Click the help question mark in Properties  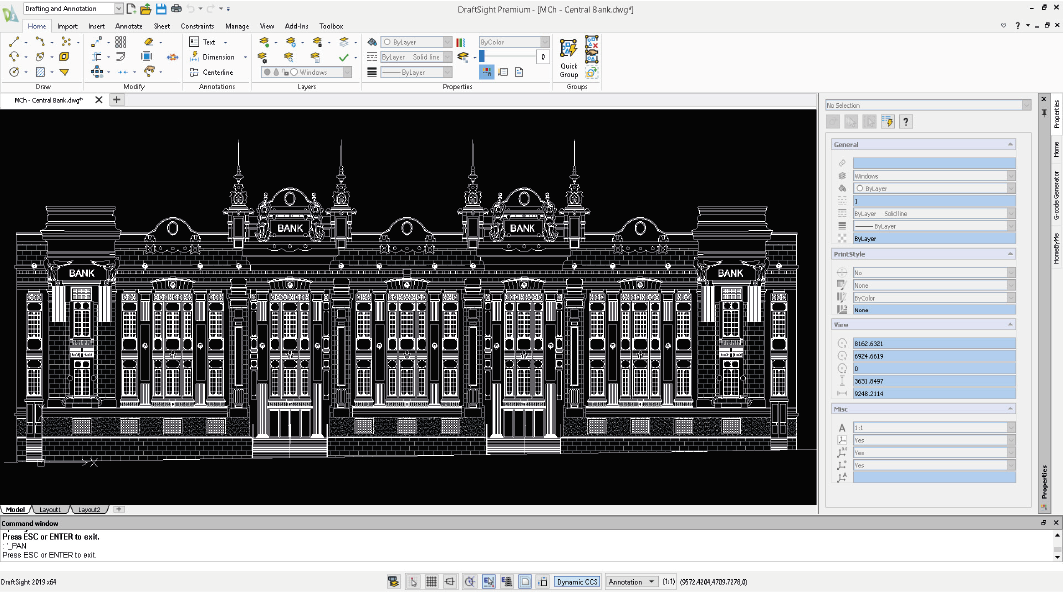905,122
